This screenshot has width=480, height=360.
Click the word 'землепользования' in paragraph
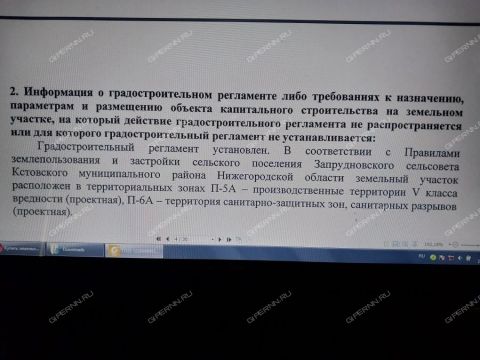56,160
